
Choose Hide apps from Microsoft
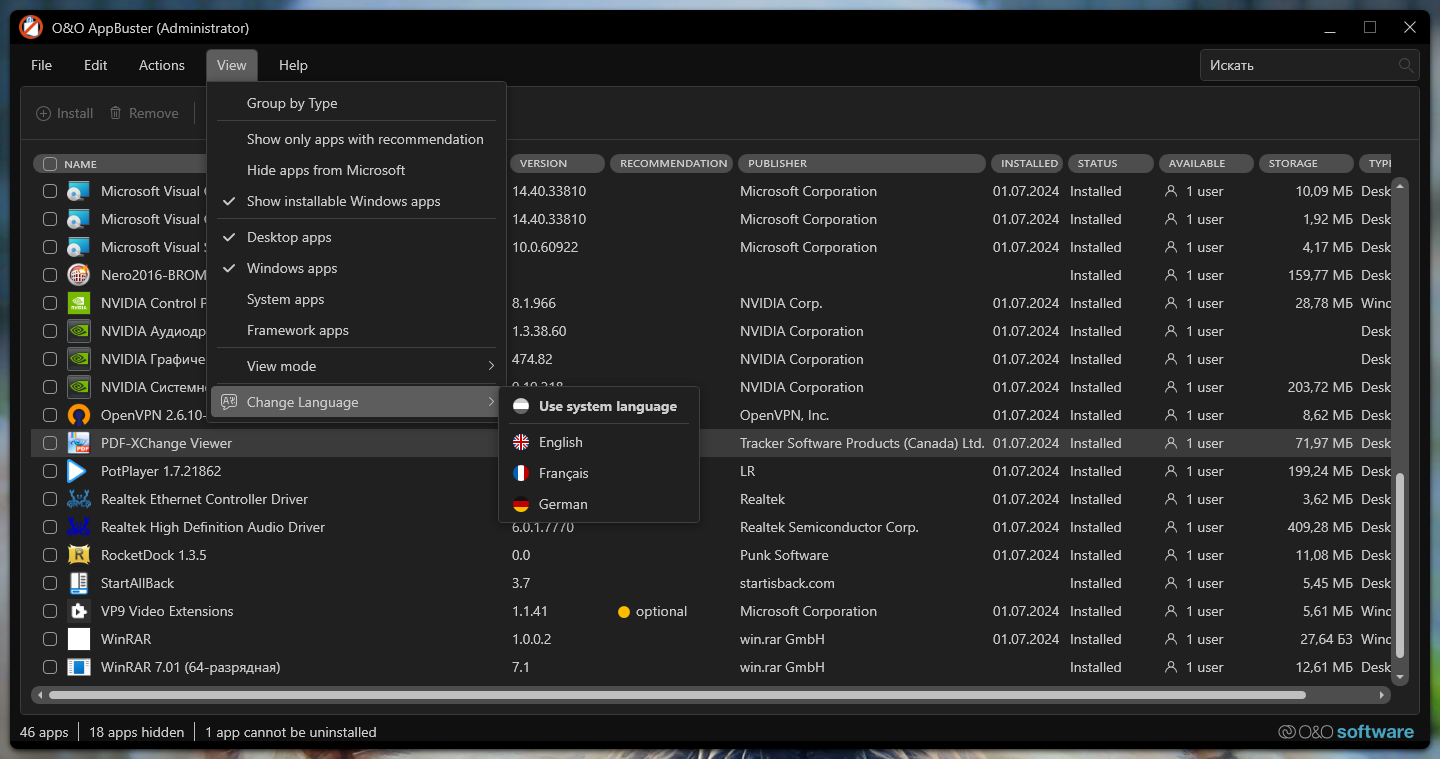point(326,170)
